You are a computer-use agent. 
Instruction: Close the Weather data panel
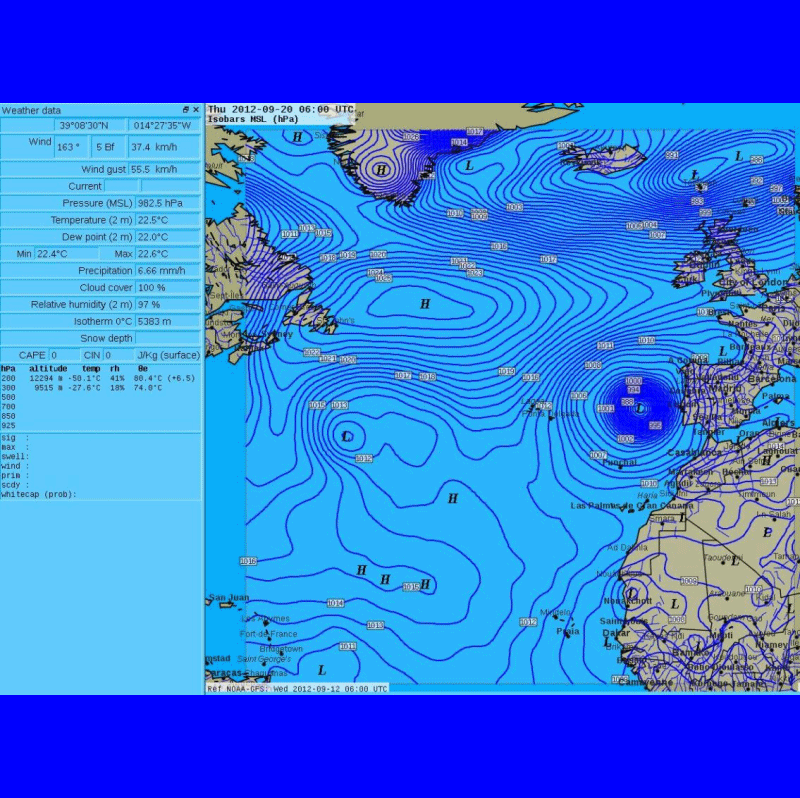click(196, 110)
